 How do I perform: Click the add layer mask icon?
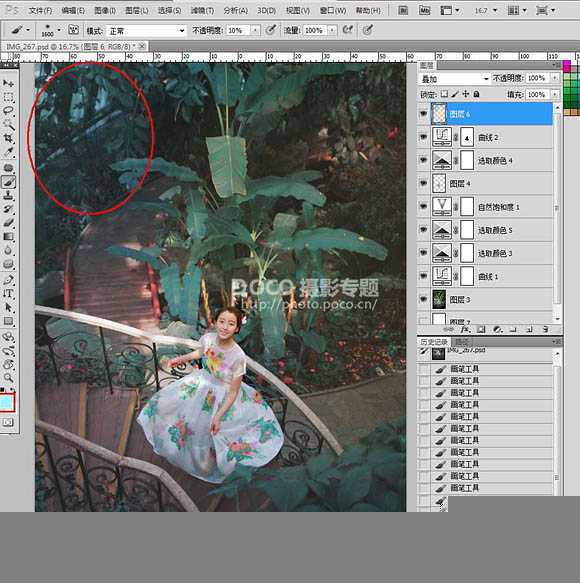point(481,329)
